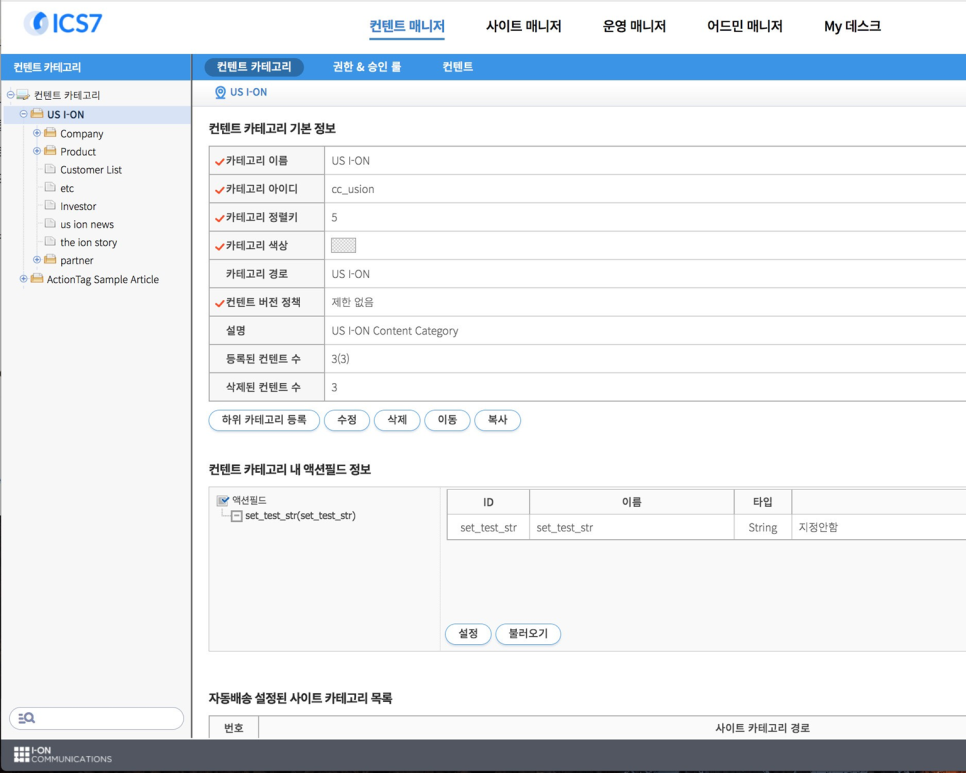
Task: Click the 카테고리 색상 color swatch
Action: [x=343, y=245]
